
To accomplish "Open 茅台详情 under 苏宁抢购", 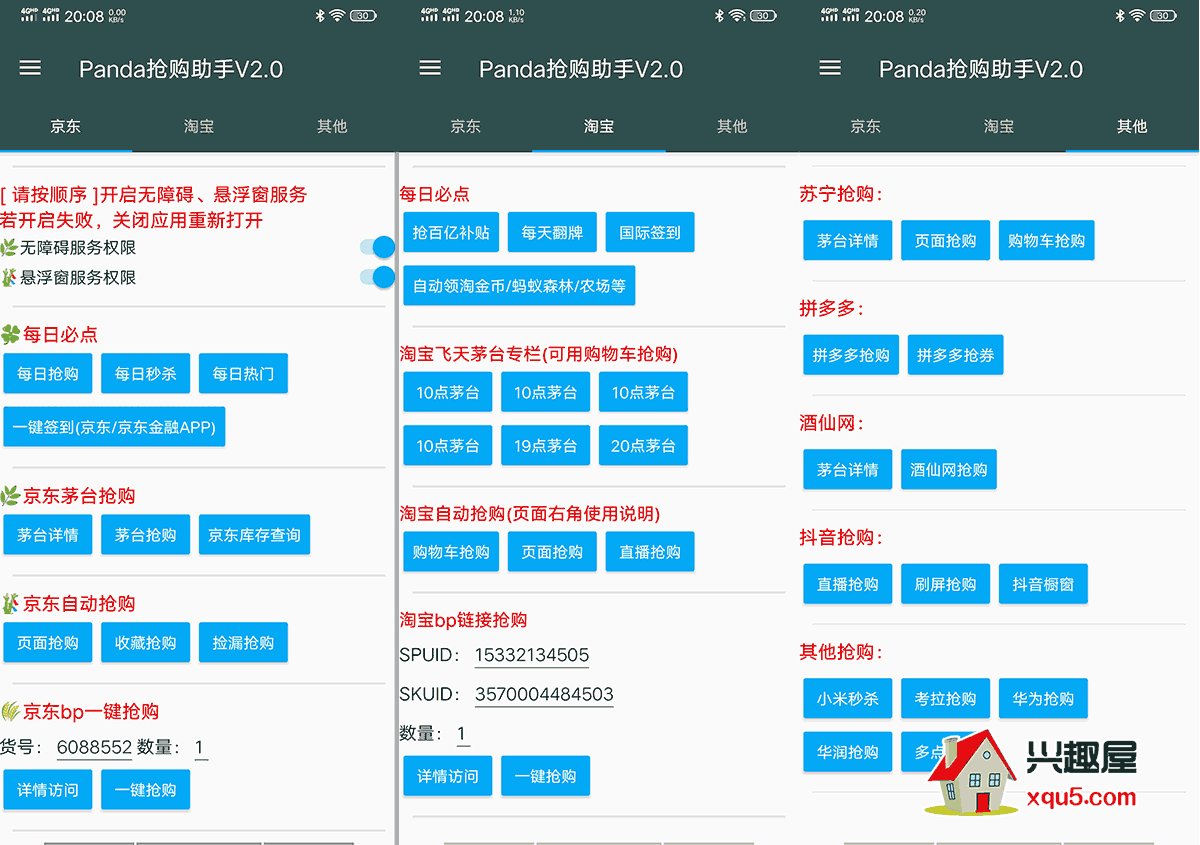I will click(x=848, y=241).
